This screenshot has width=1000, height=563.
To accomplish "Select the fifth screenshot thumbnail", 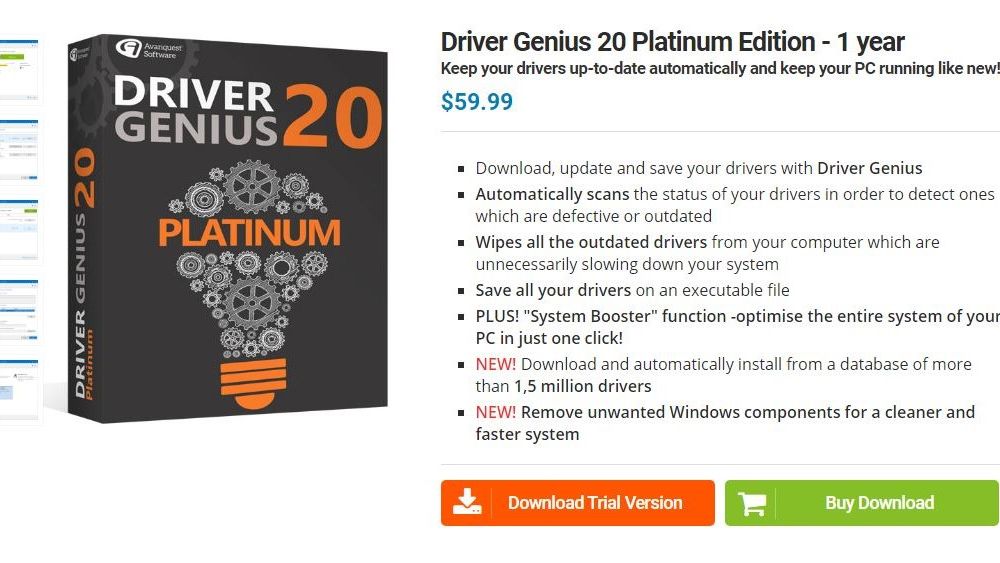I will (19, 390).
